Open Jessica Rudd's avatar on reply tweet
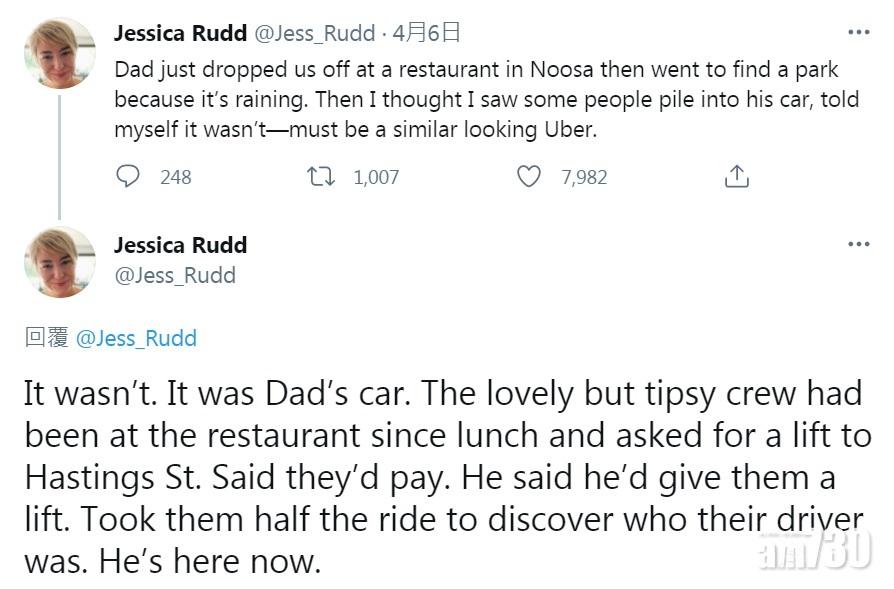Viewport: 894px width, 589px height. 60,262
